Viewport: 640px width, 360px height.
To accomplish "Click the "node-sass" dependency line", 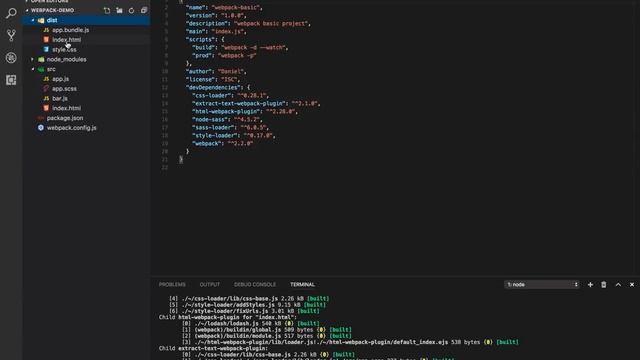I will click(227, 120).
